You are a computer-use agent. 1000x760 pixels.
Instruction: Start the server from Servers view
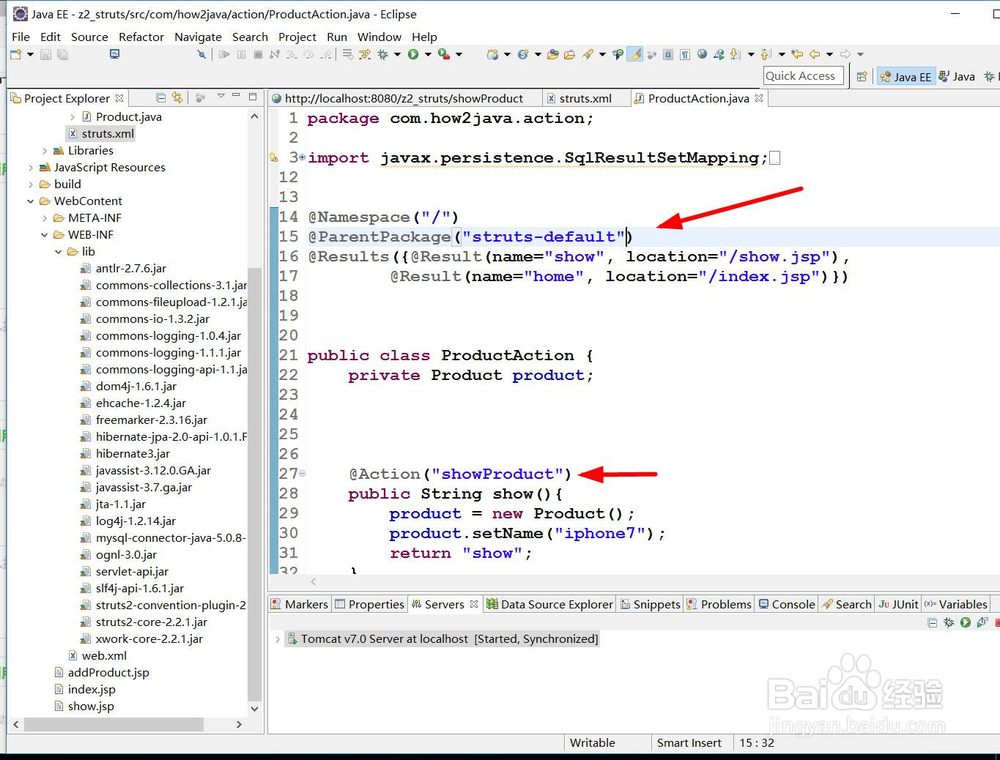point(965,622)
